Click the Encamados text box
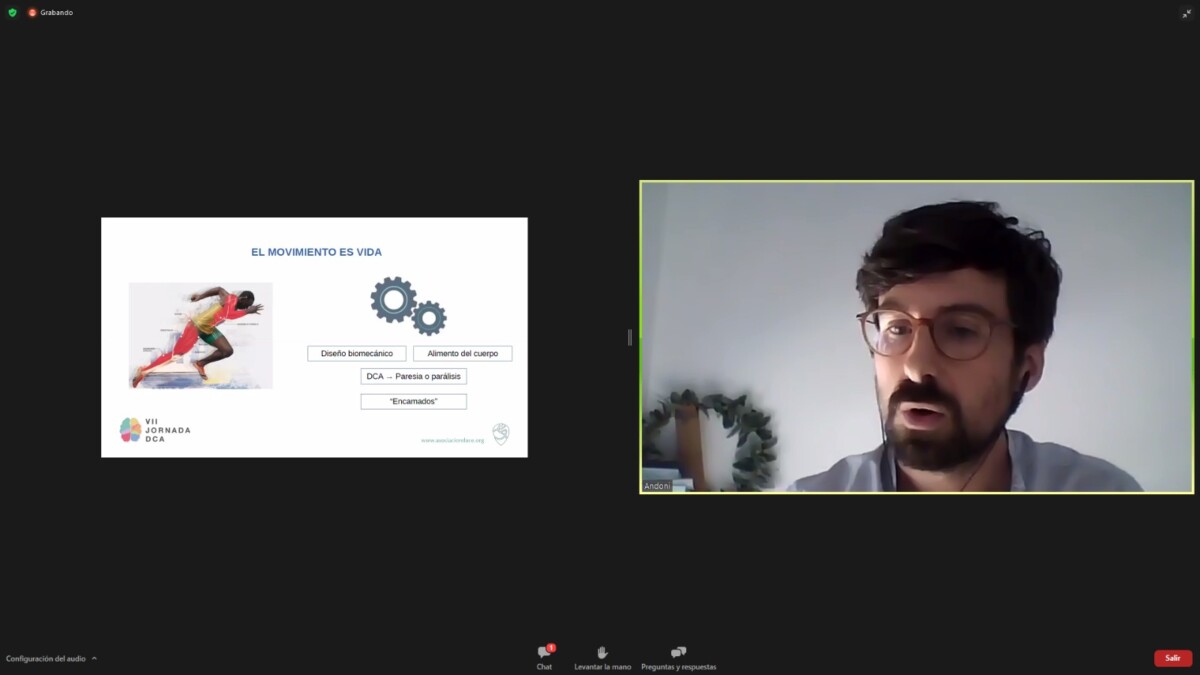 (413, 401)
